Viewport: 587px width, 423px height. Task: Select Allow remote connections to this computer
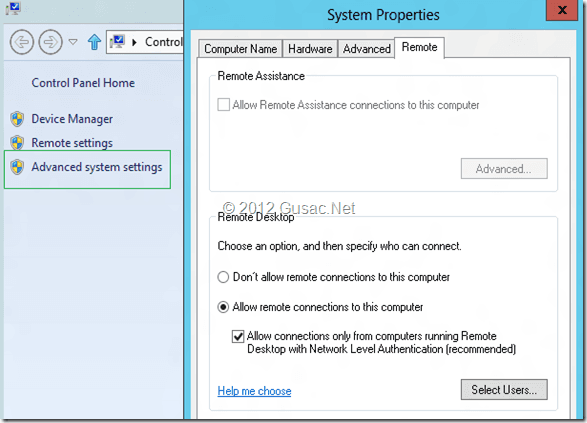click(x=223, y=307)
